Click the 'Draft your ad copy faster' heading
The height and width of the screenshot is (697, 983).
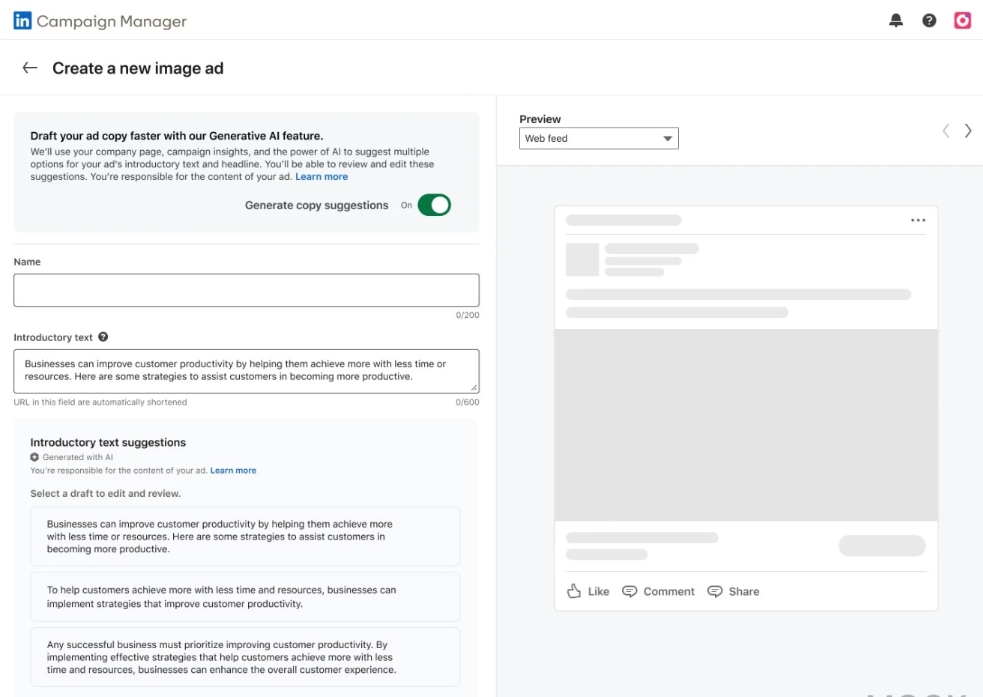[177, 136]
